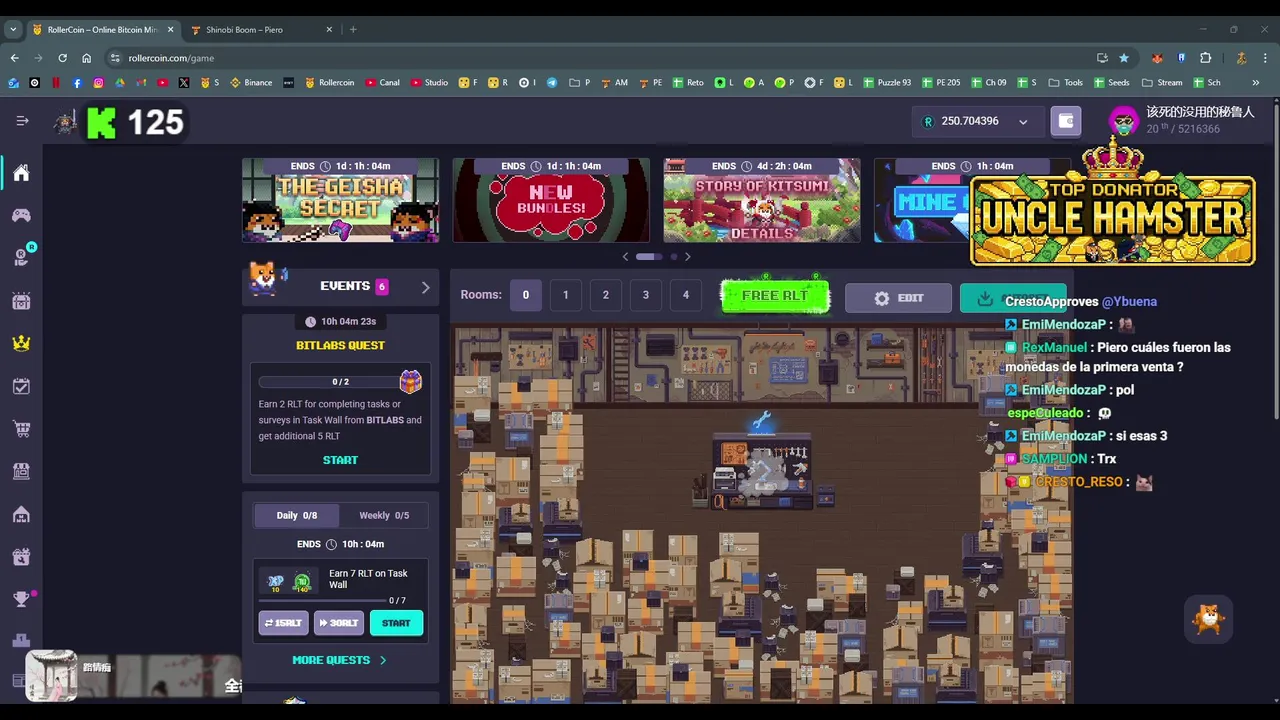
Task: Show more bookmarks with the double chevron
Action: [1255, 83]
